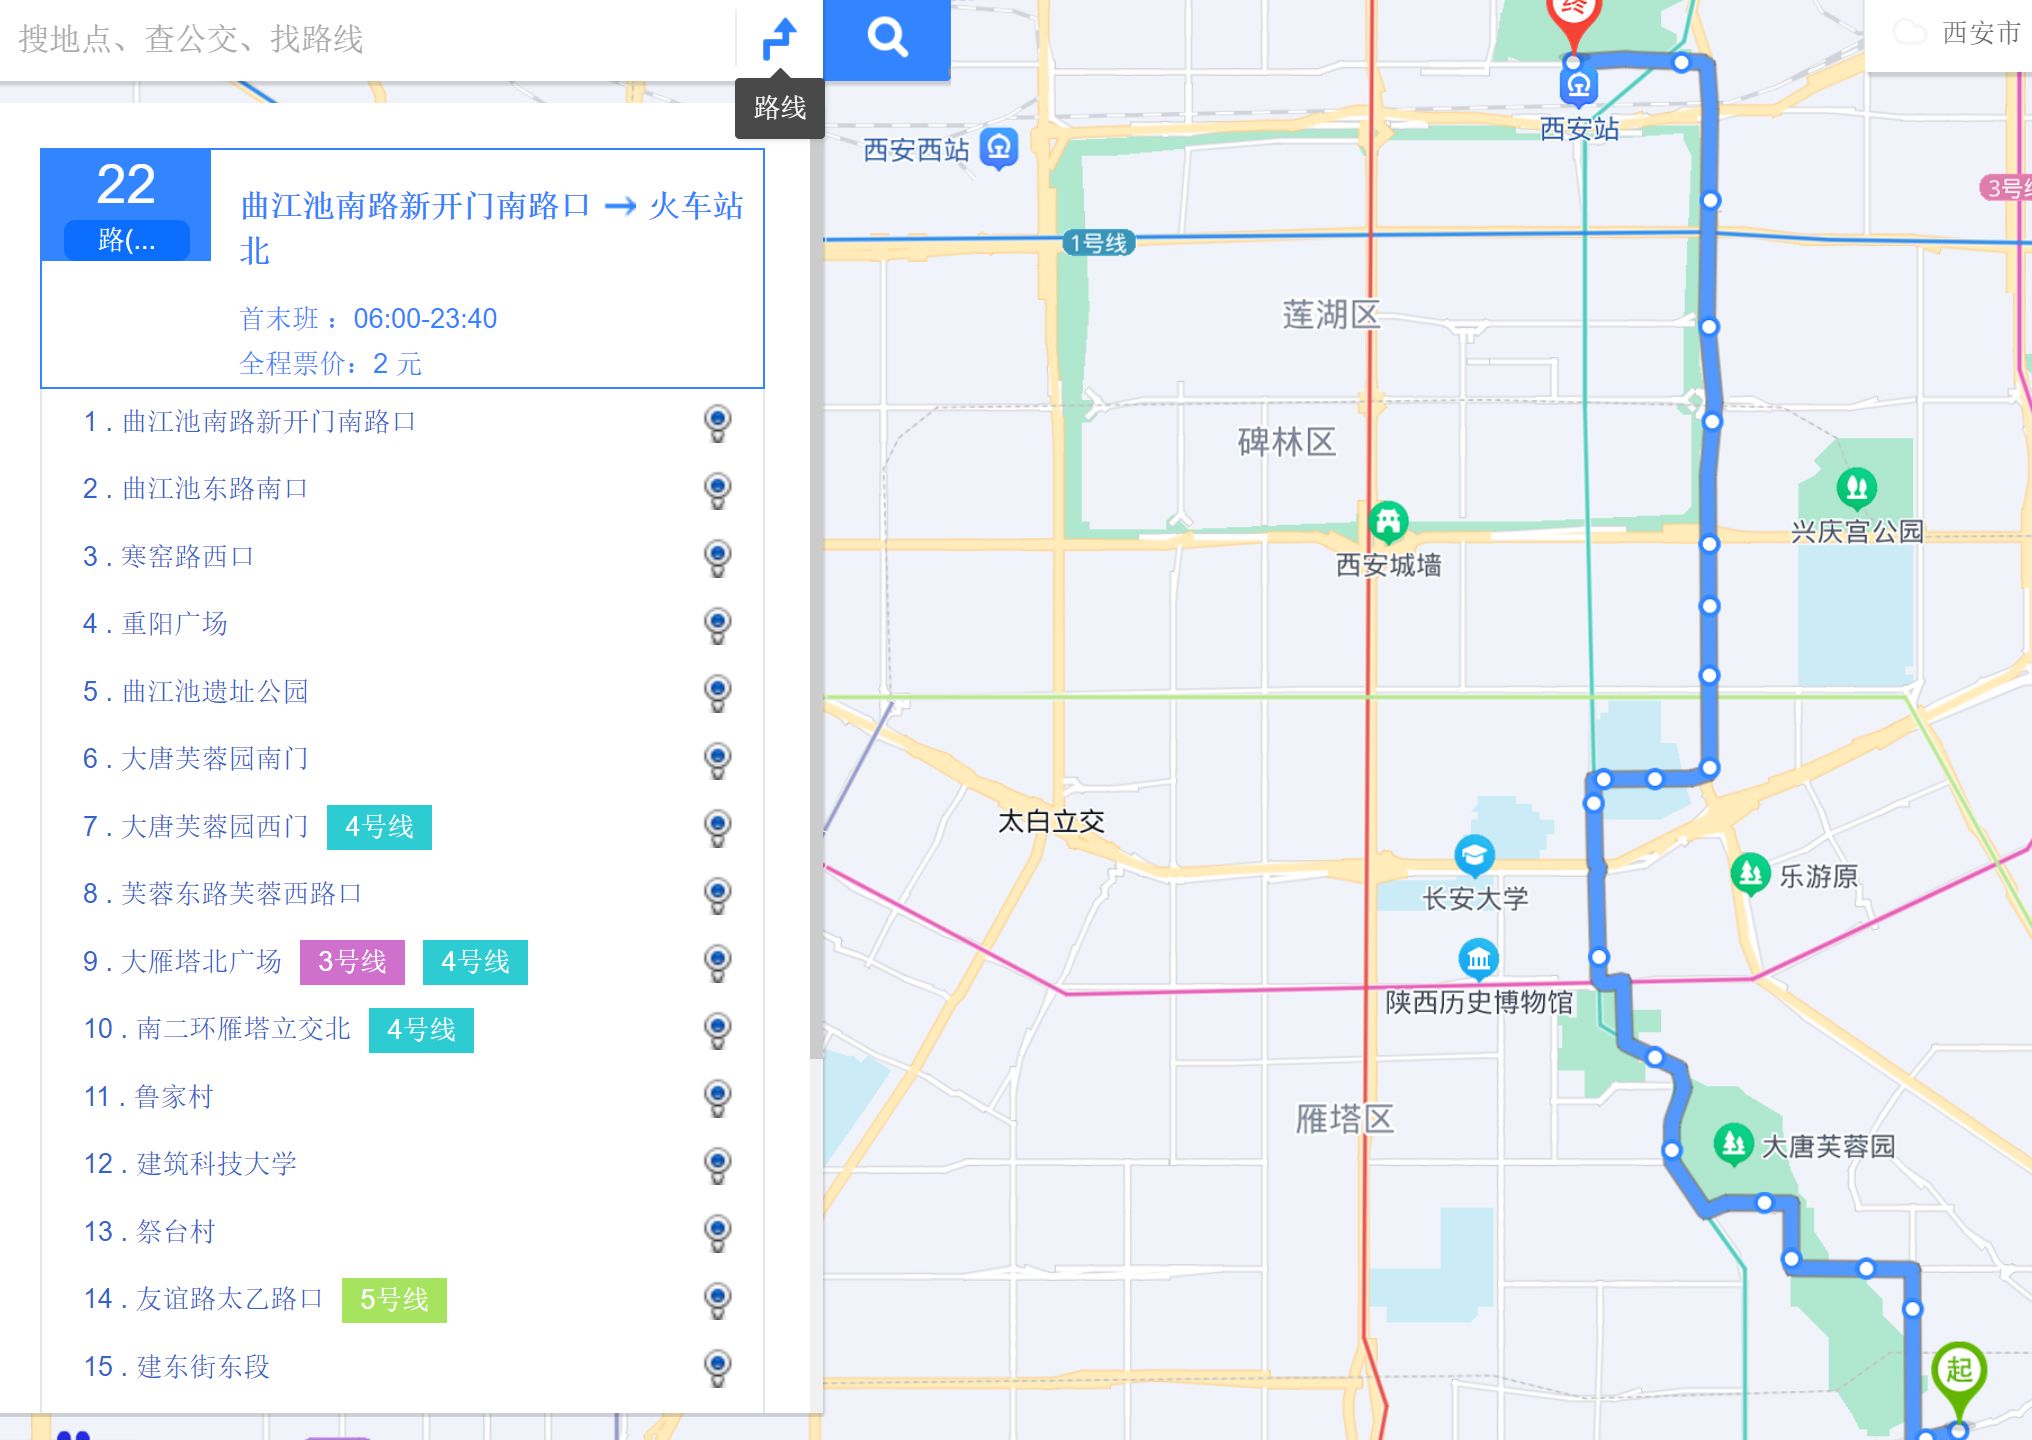Click the pink 3号线 tag at stop 9
2032x1440 pixels.
coord(352,962)
